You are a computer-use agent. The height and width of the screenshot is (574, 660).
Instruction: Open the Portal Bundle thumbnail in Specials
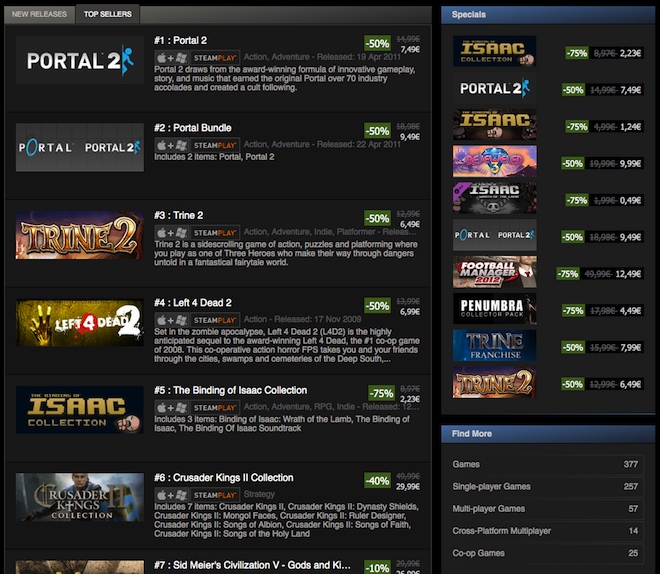pyautogui.click(x=495, y=235)
